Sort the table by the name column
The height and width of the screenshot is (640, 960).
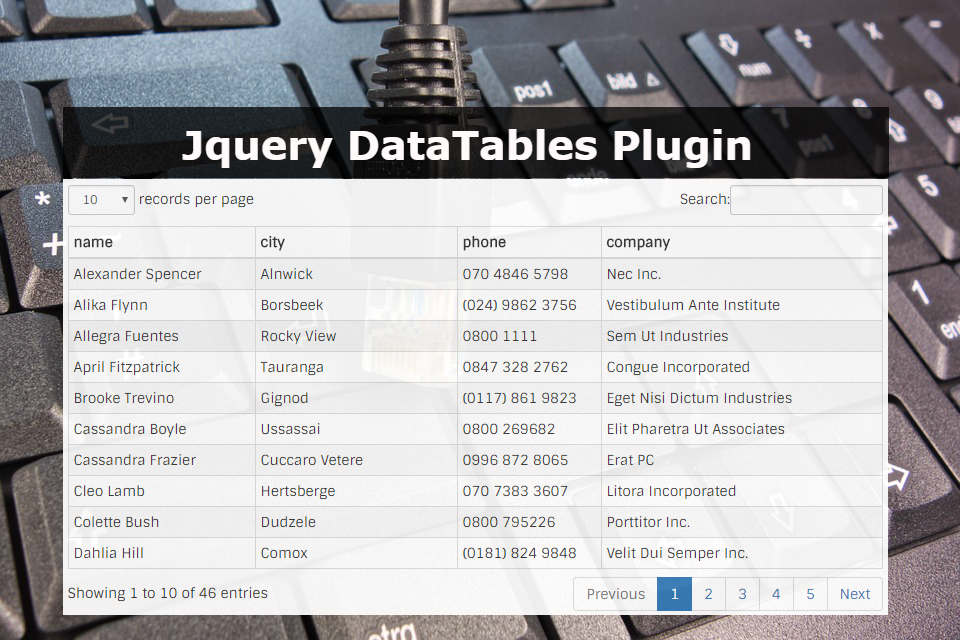[x=93, y=241]
